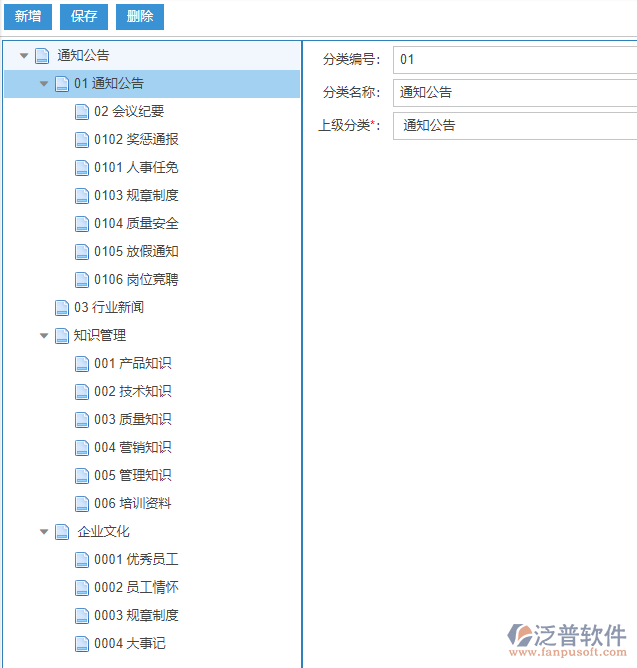Collapse the root 通知公告 tree node
The image size is (637, 668).
pos(24,56)
